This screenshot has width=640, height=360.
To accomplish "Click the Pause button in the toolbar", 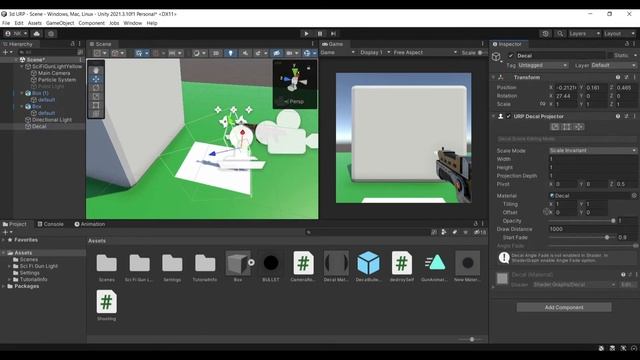I will [x=320, y=34].
